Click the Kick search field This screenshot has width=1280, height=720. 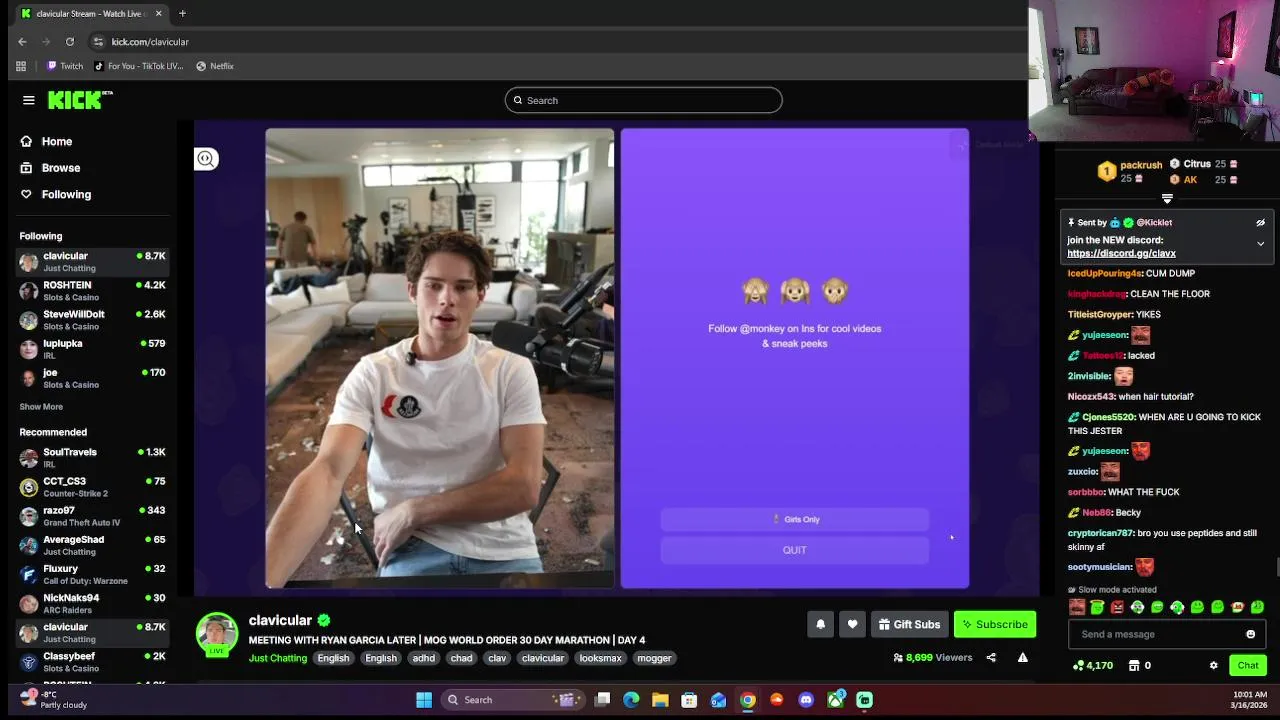[644, 100]
